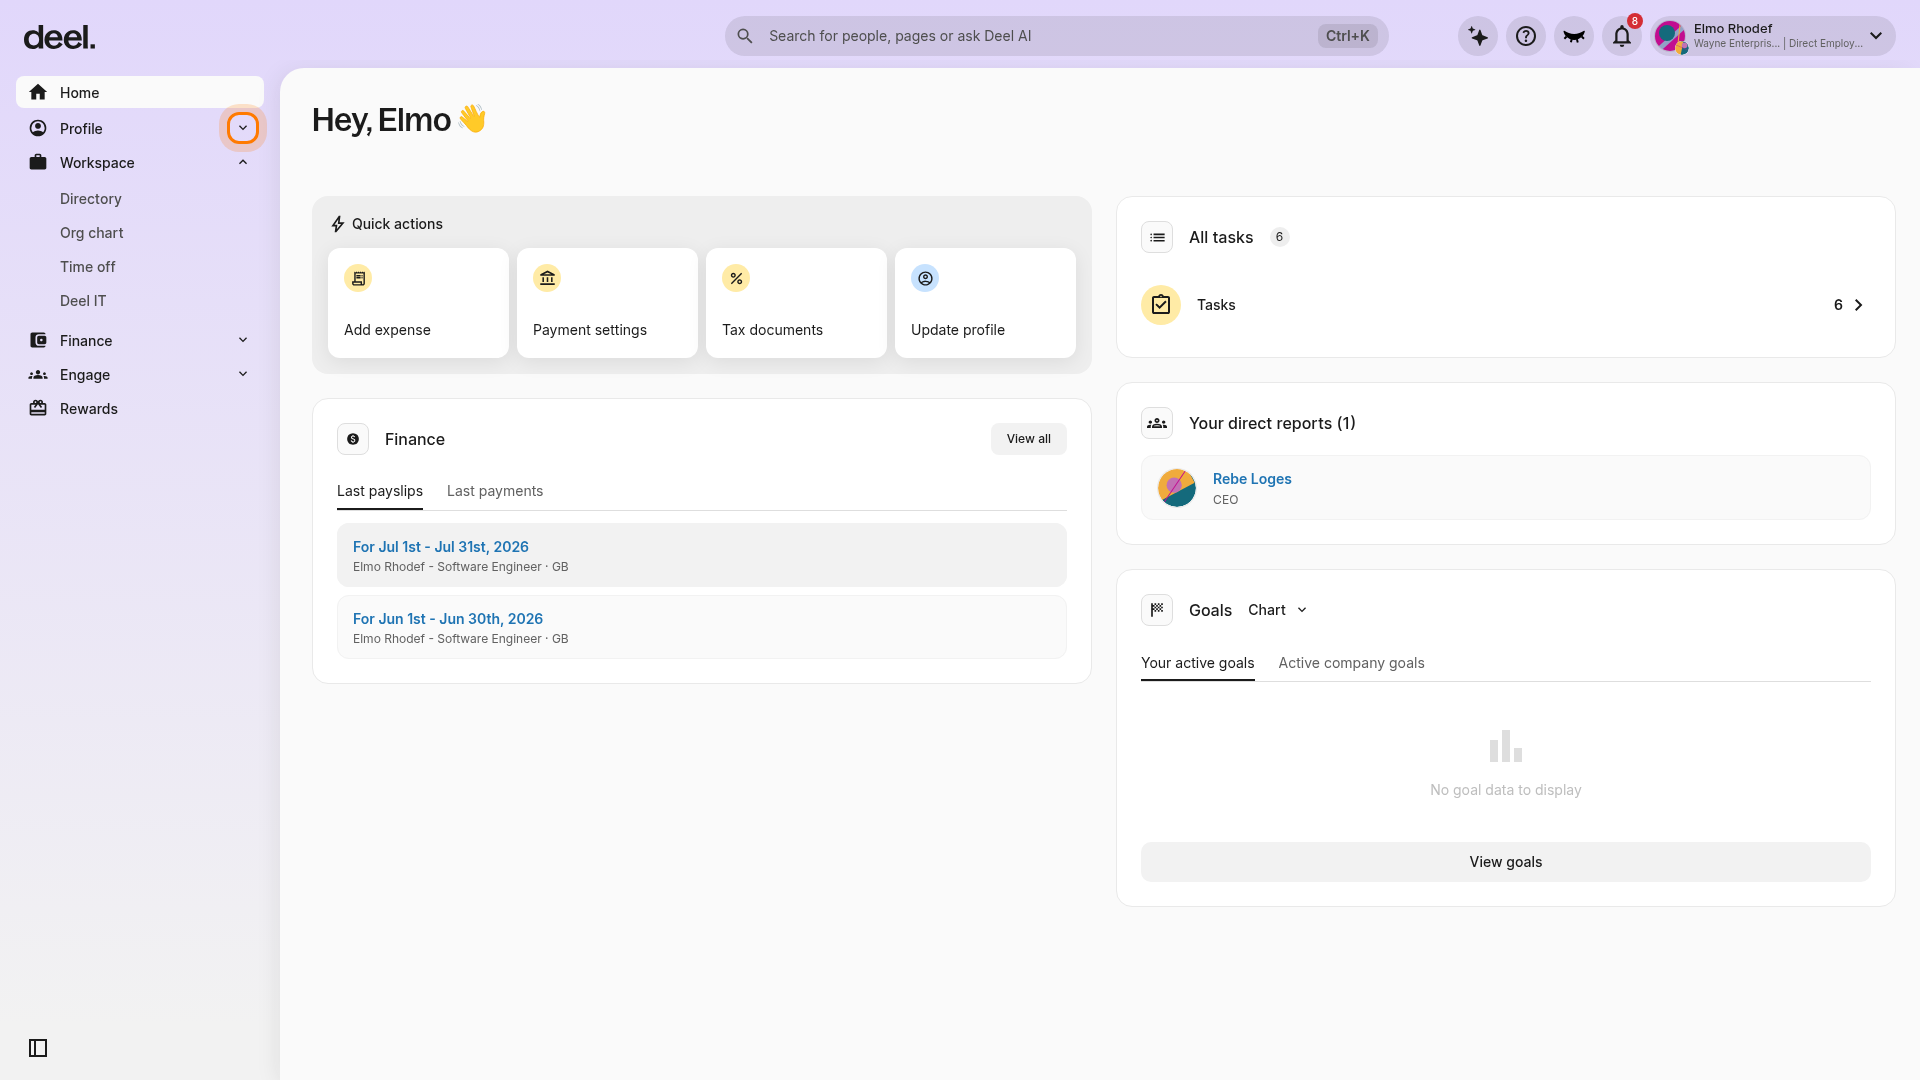The image size is (1920, 1080).
Task: Click the Rewards gift icon
Action: (38, 408)
